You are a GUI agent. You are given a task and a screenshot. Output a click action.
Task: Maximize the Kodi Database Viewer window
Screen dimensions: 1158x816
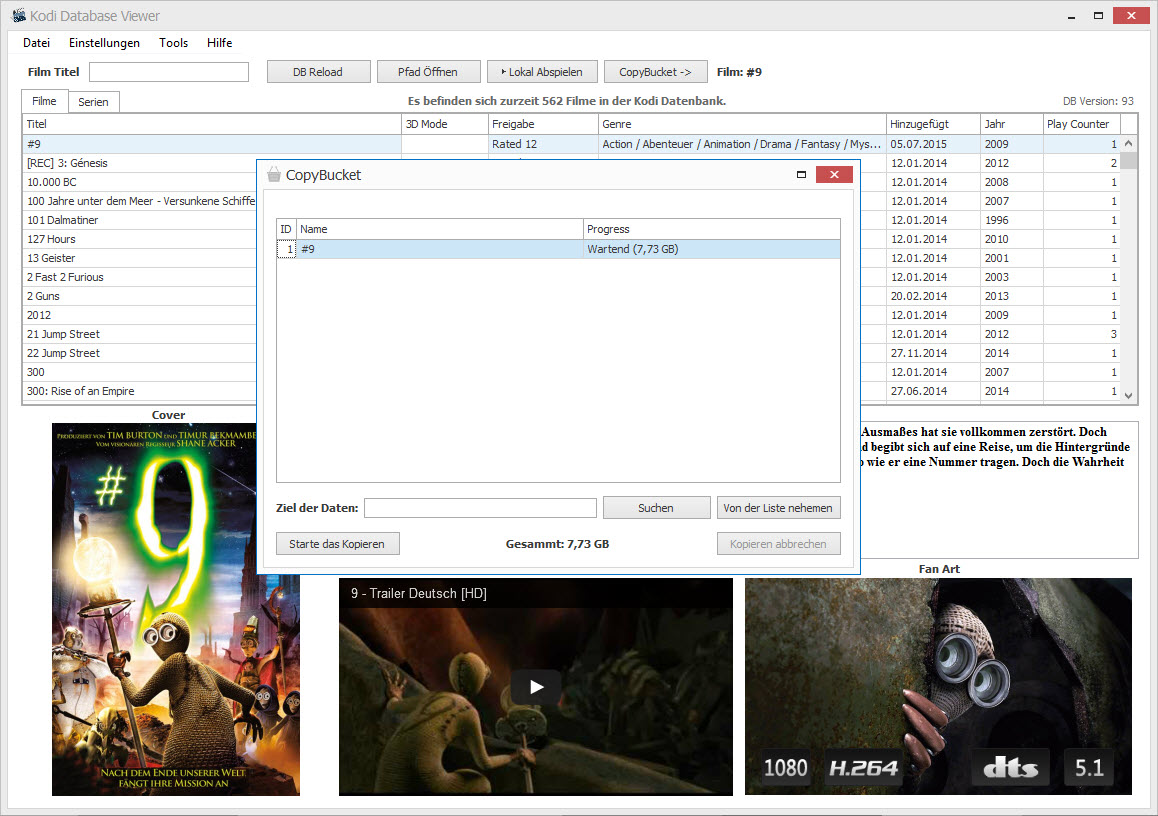(1098, 16)
